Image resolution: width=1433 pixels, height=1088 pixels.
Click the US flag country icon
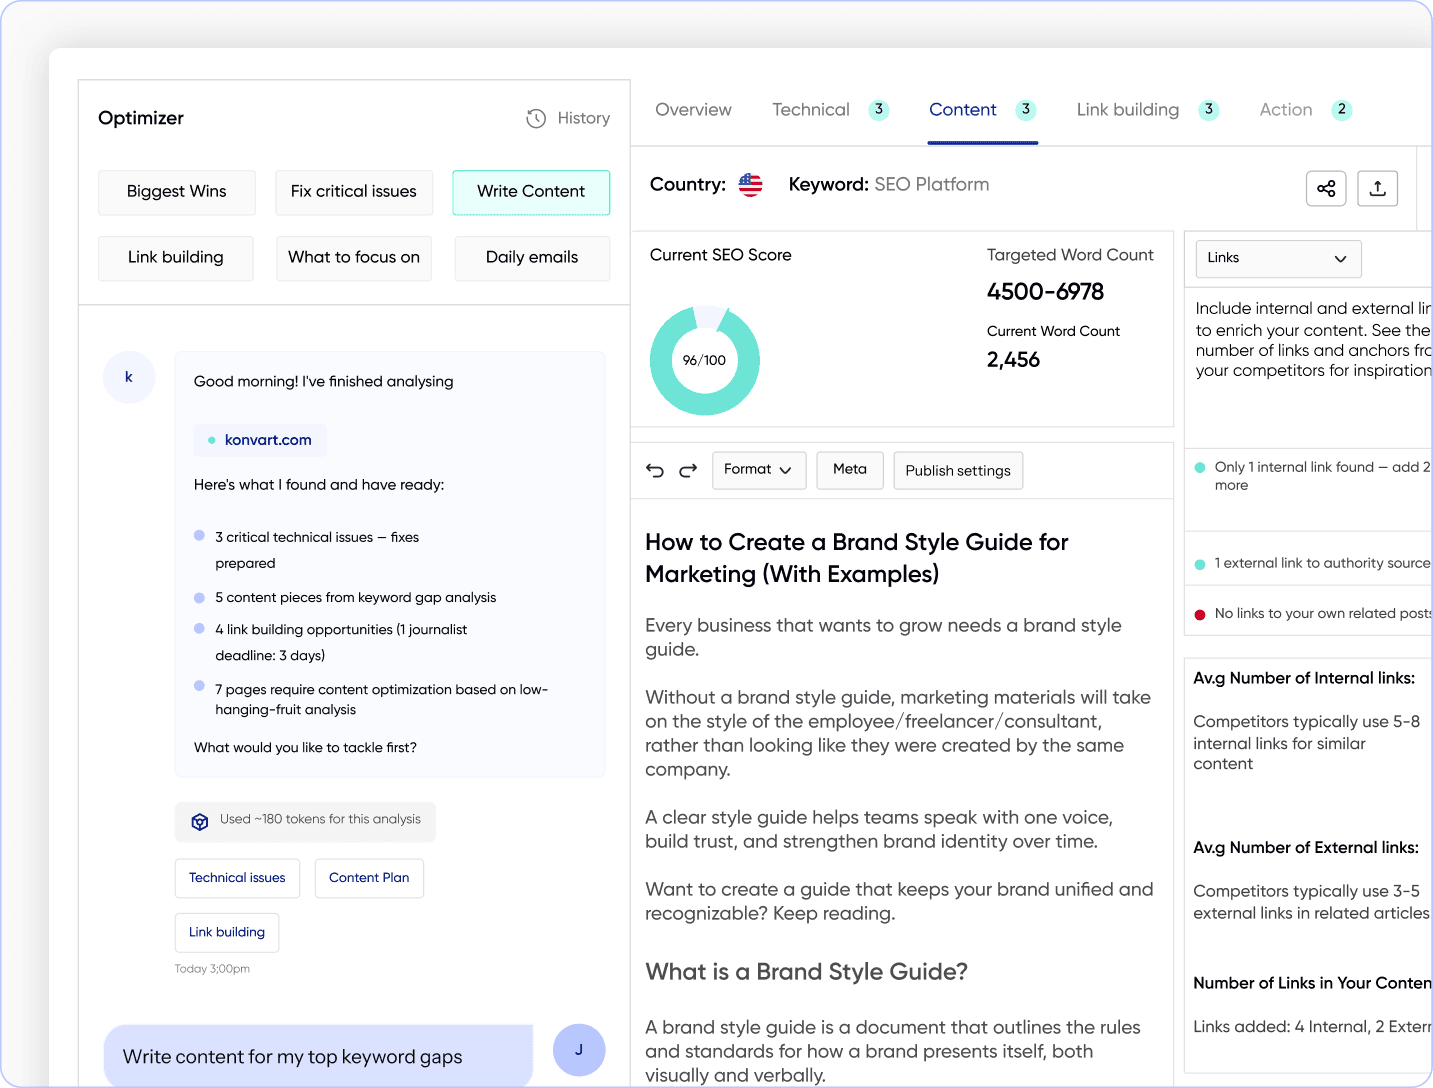coord(750,184)
